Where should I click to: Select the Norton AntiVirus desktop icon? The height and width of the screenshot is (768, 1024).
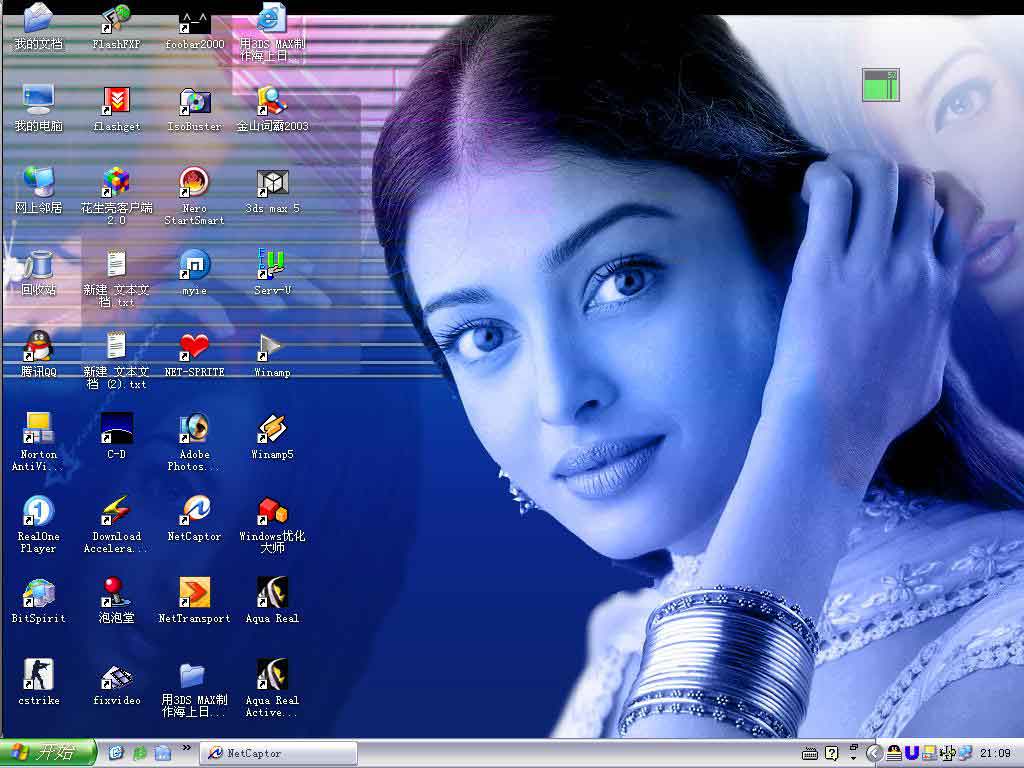(x=38, y=429)
